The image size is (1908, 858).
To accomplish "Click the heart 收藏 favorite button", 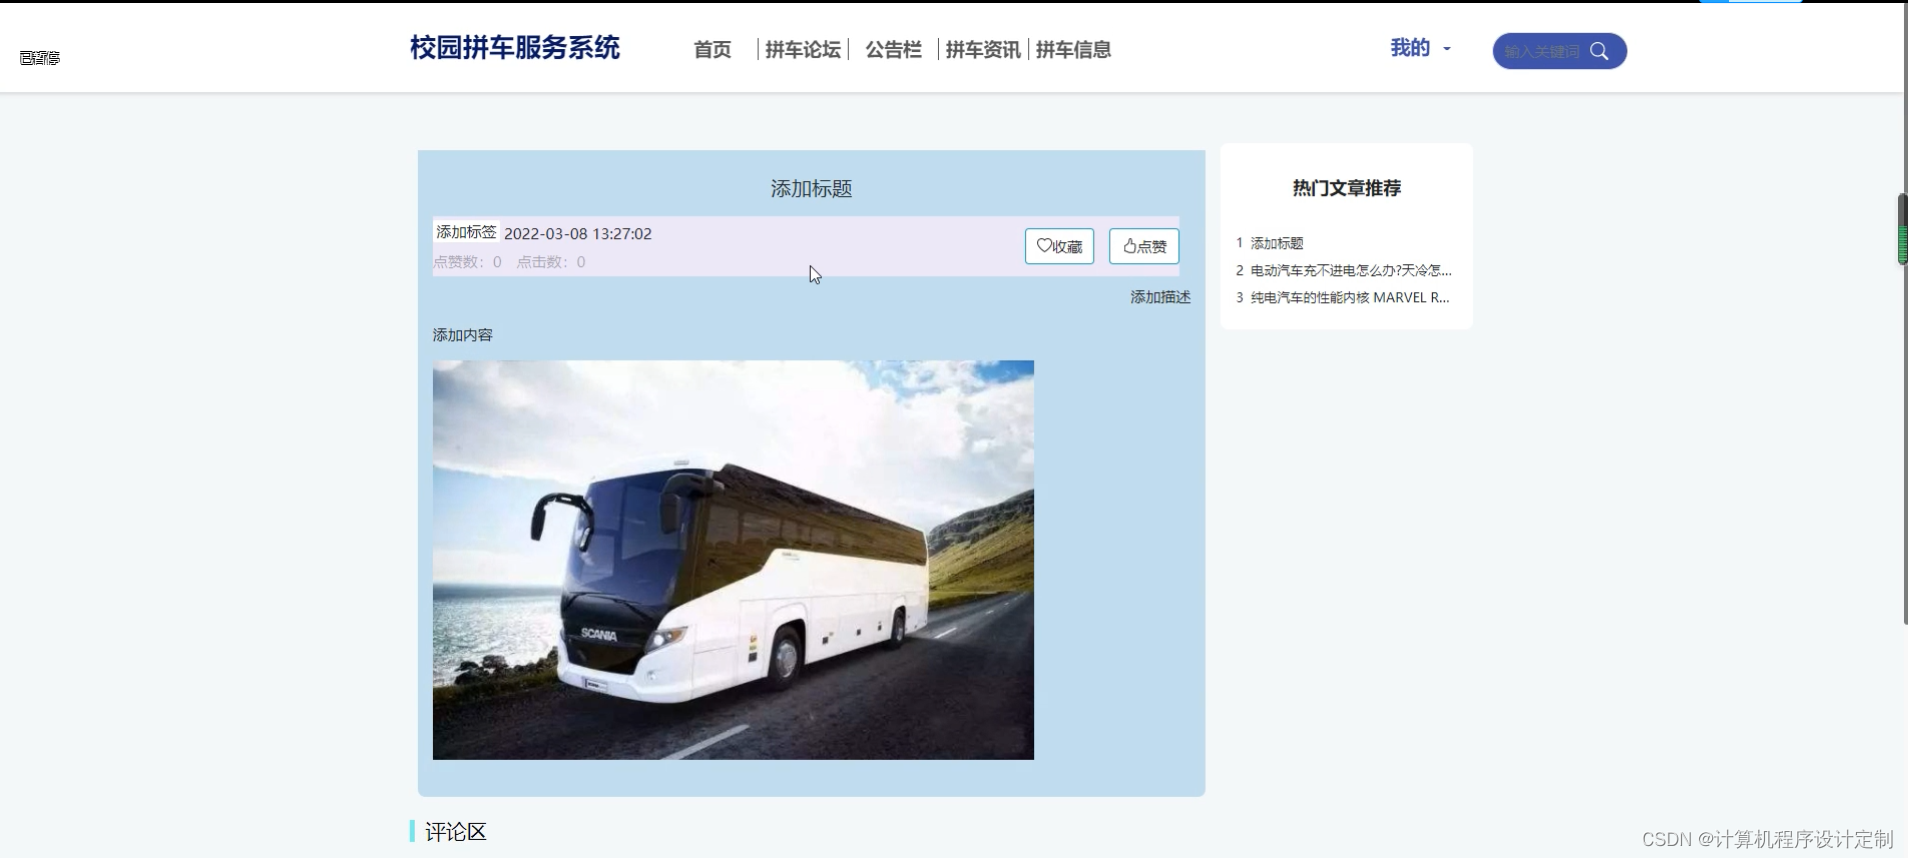I will point(1059,246).
